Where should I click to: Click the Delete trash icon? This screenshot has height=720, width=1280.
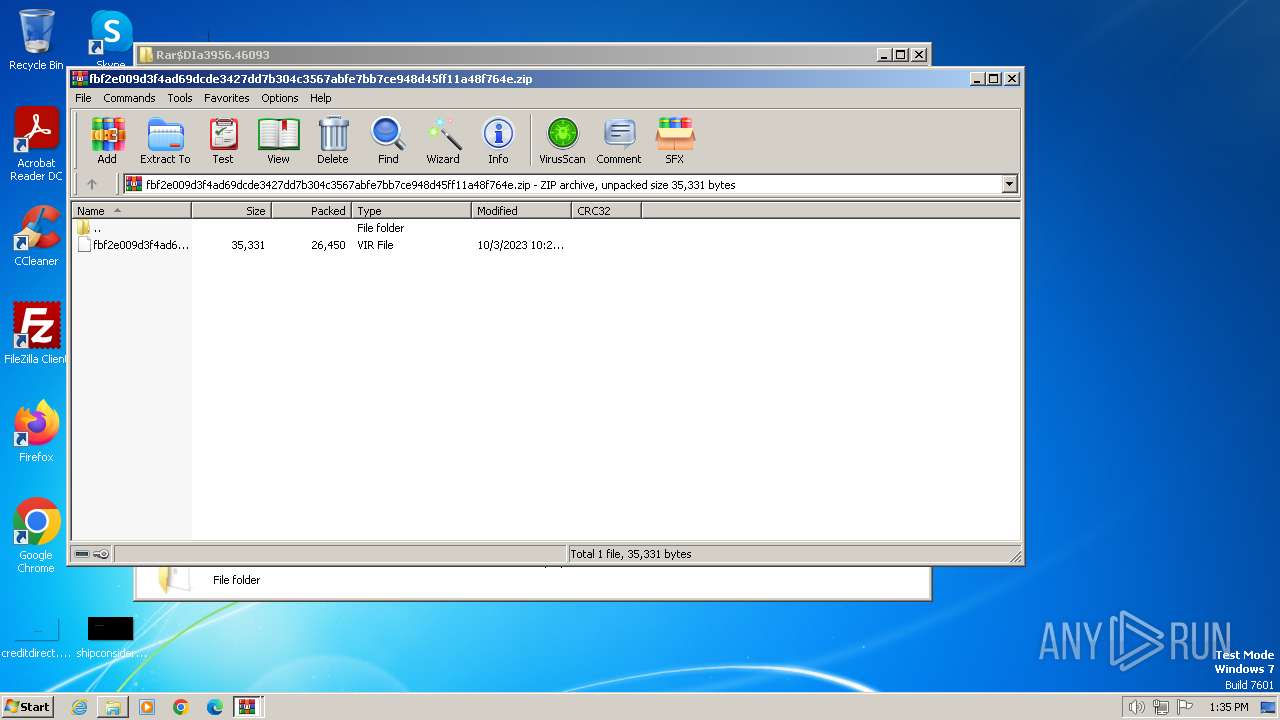click(333, 140)
